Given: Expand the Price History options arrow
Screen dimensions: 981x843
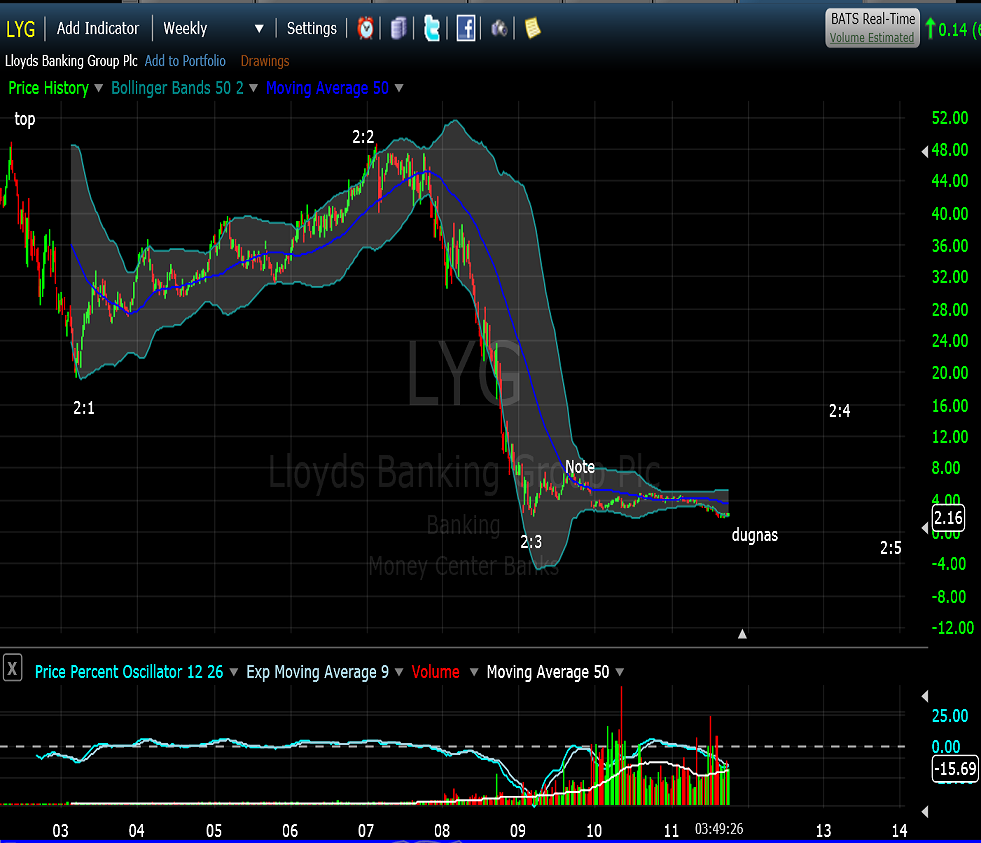Looking at the screenshot, I should 98,88.
